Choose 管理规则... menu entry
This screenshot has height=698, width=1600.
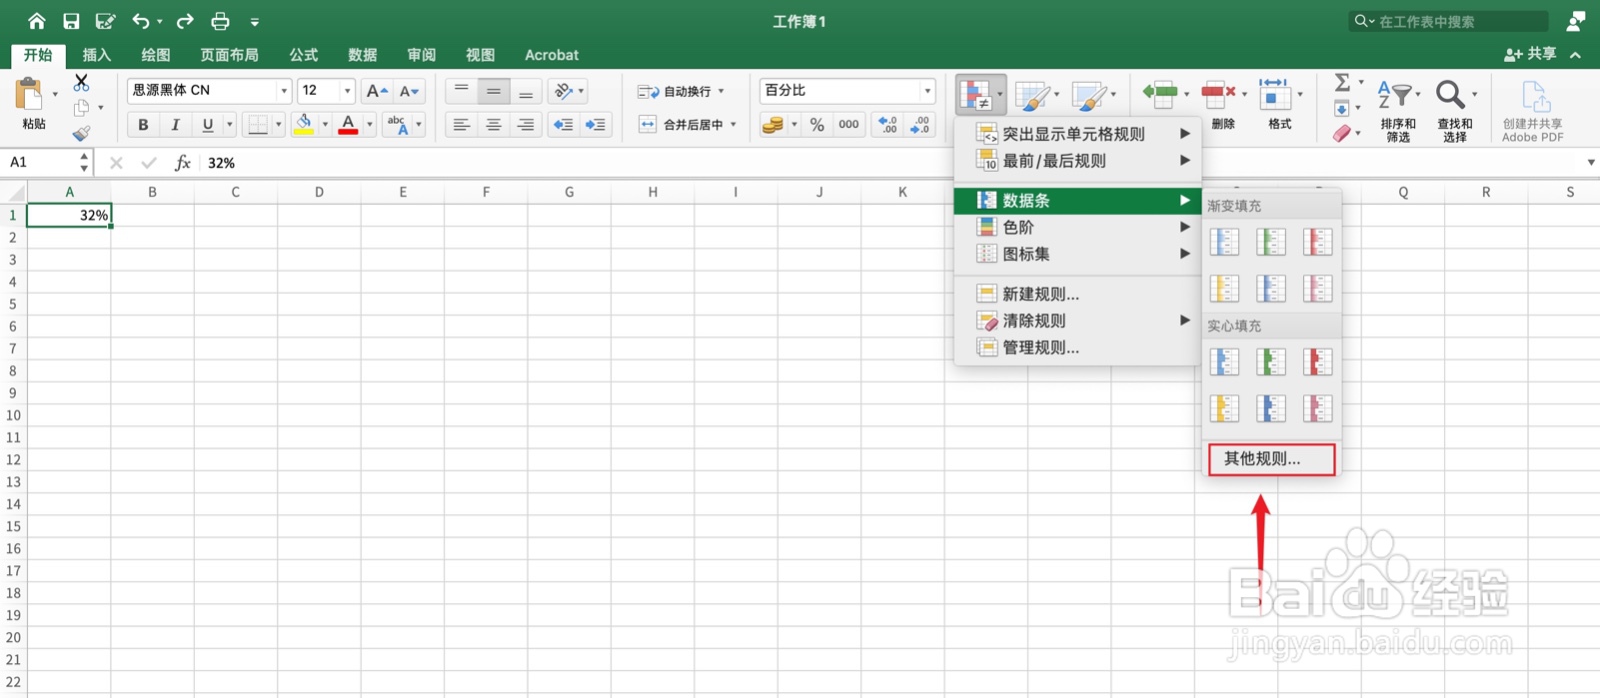click(1077, 348)
